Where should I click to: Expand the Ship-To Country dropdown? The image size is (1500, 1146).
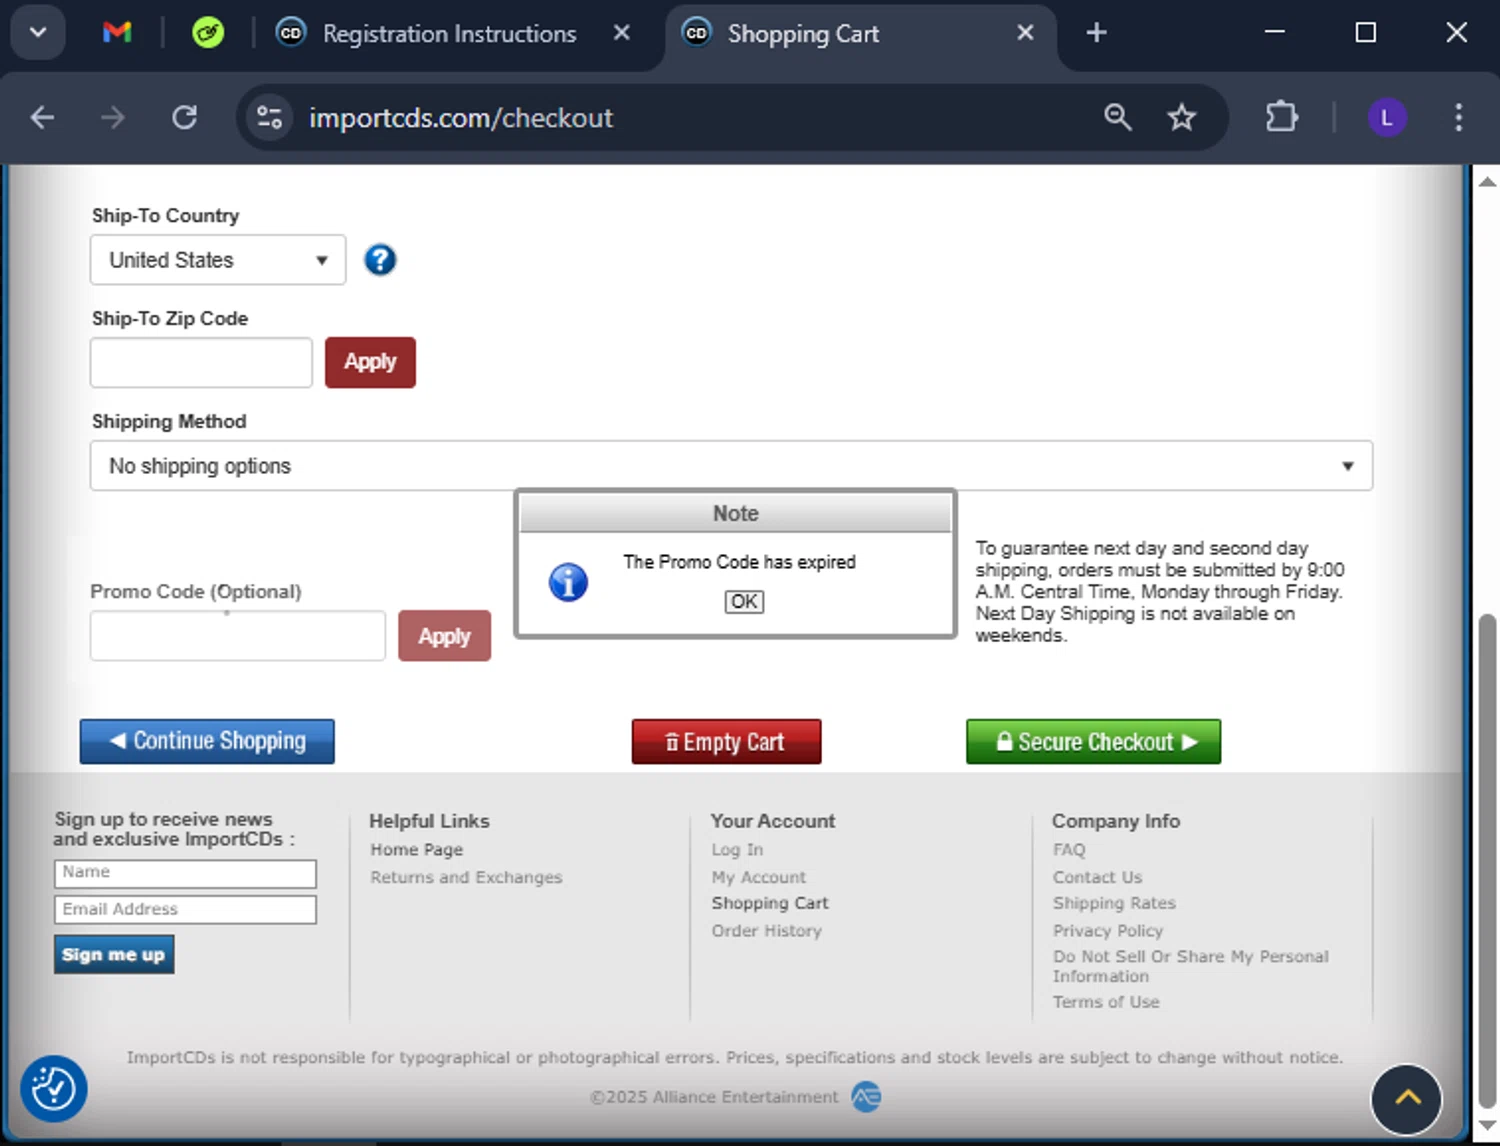tap(218, 260)
